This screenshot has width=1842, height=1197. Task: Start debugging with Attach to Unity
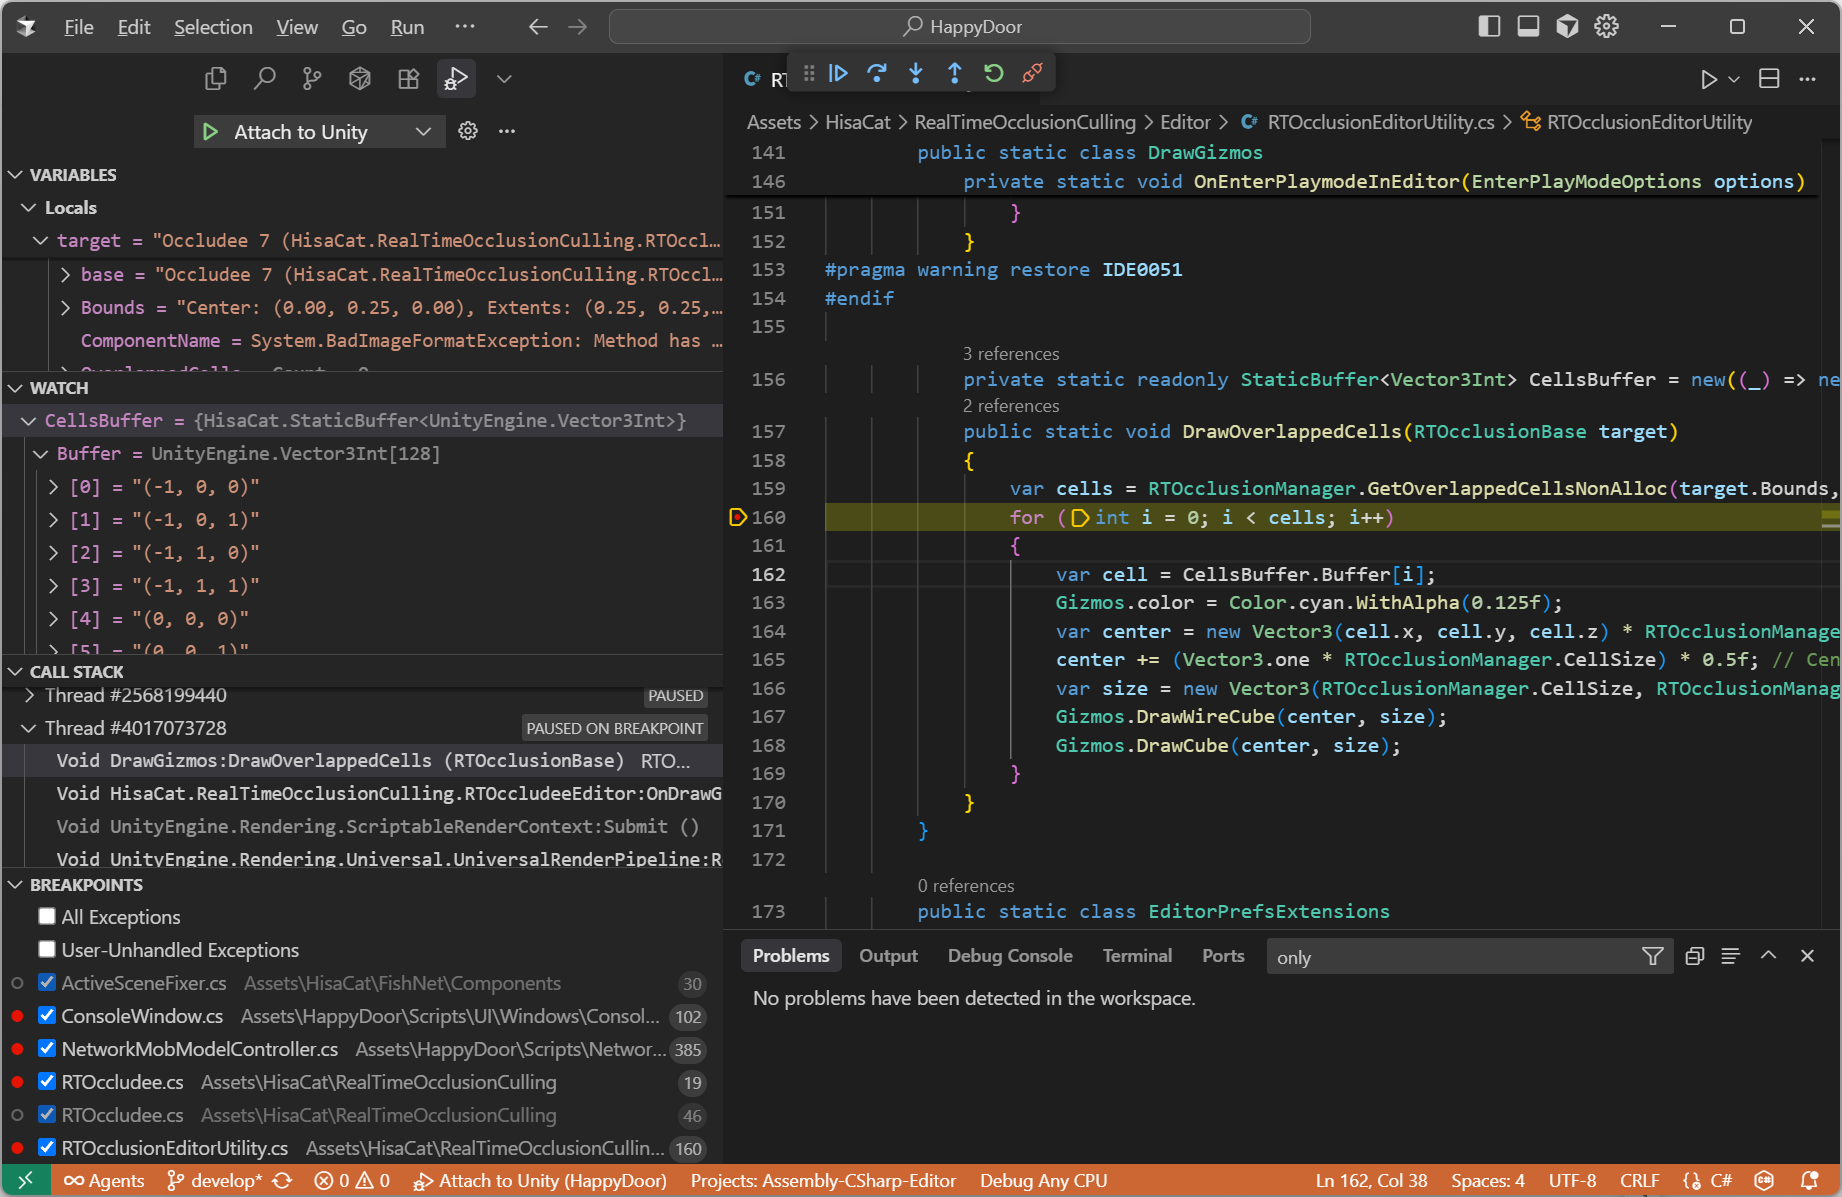(x=210, y=132)
